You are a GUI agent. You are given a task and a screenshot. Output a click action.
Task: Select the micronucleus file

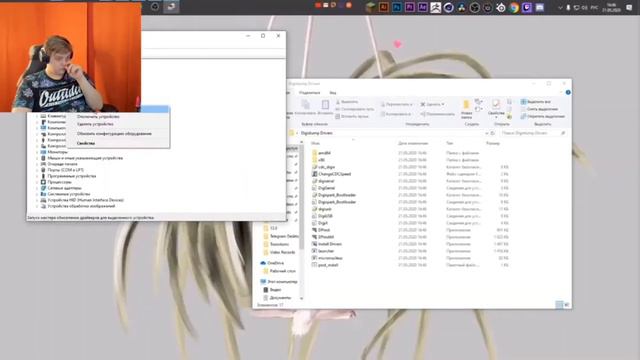tap(330, 258)
